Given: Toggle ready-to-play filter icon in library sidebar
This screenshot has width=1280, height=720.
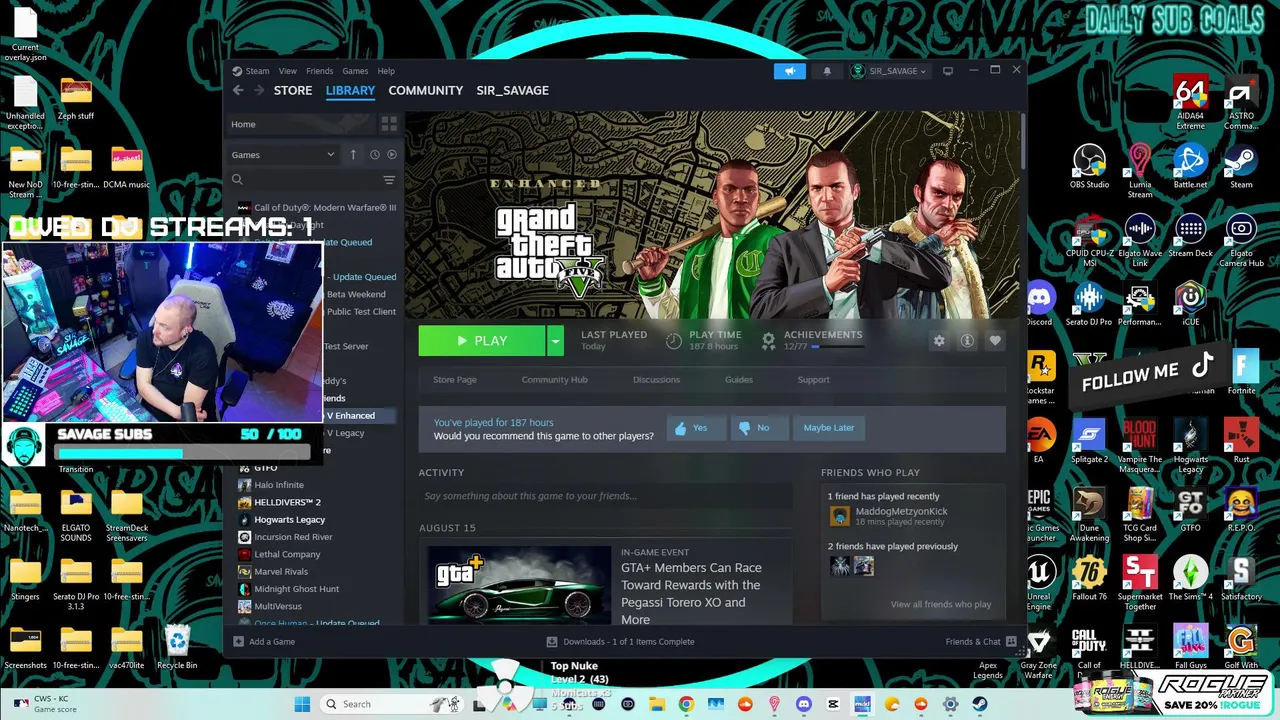Looking at the screenshot, I should tap(392, 155).
